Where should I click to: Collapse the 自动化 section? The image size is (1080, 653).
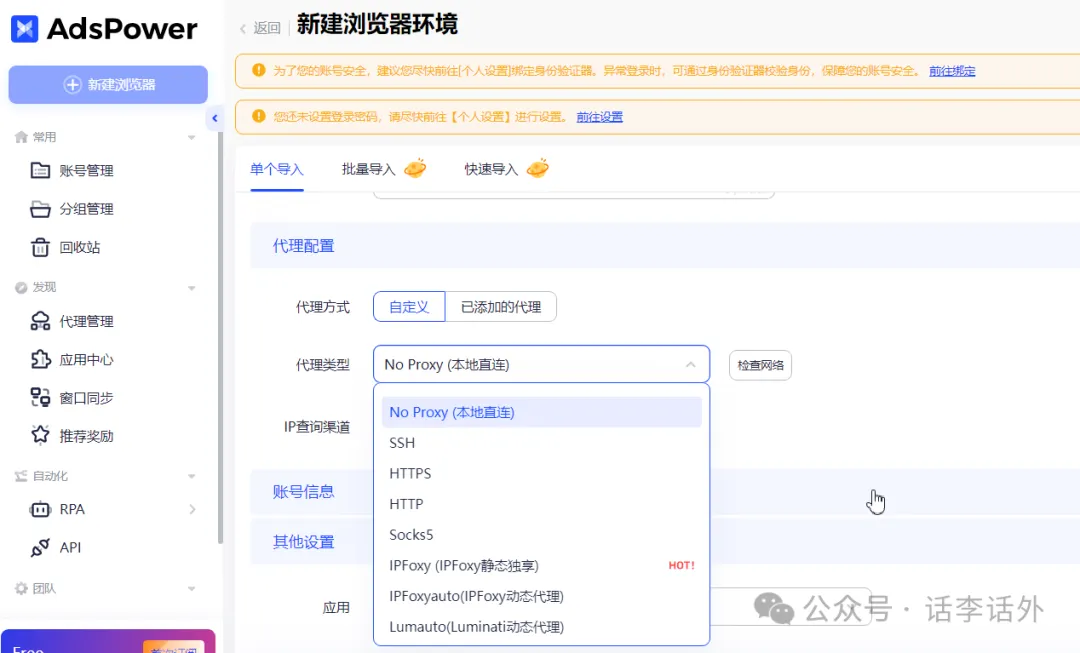coord(191,476)
